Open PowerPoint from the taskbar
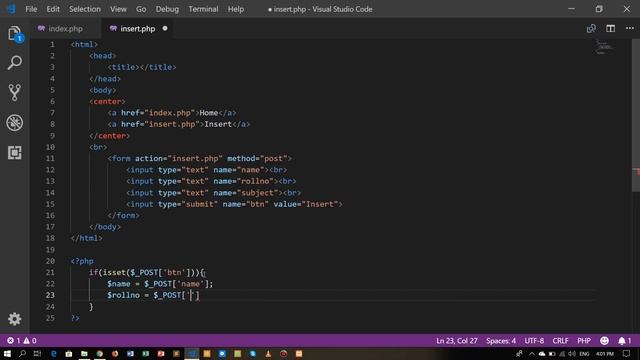Screen dimensions: 640x360 [161, 354]
